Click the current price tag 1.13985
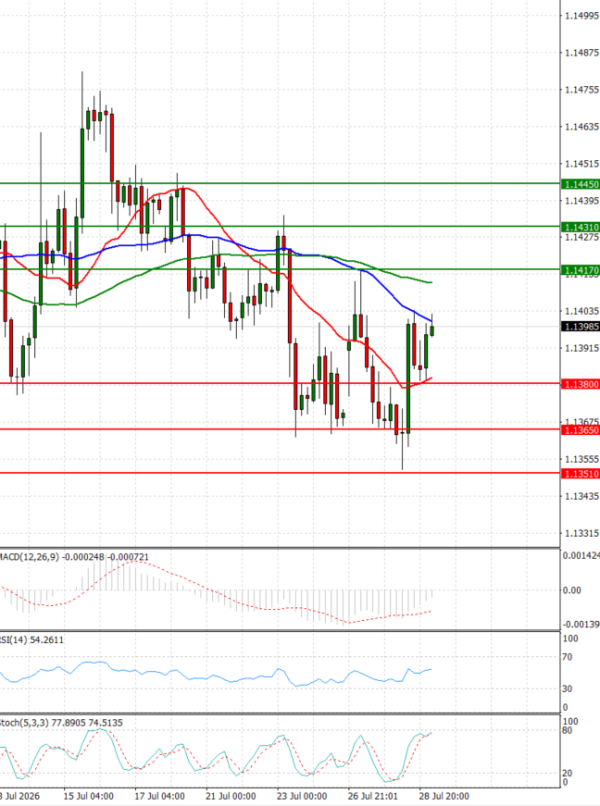The image size is (600, 806). pyautogui.click(x=580, y=326)
